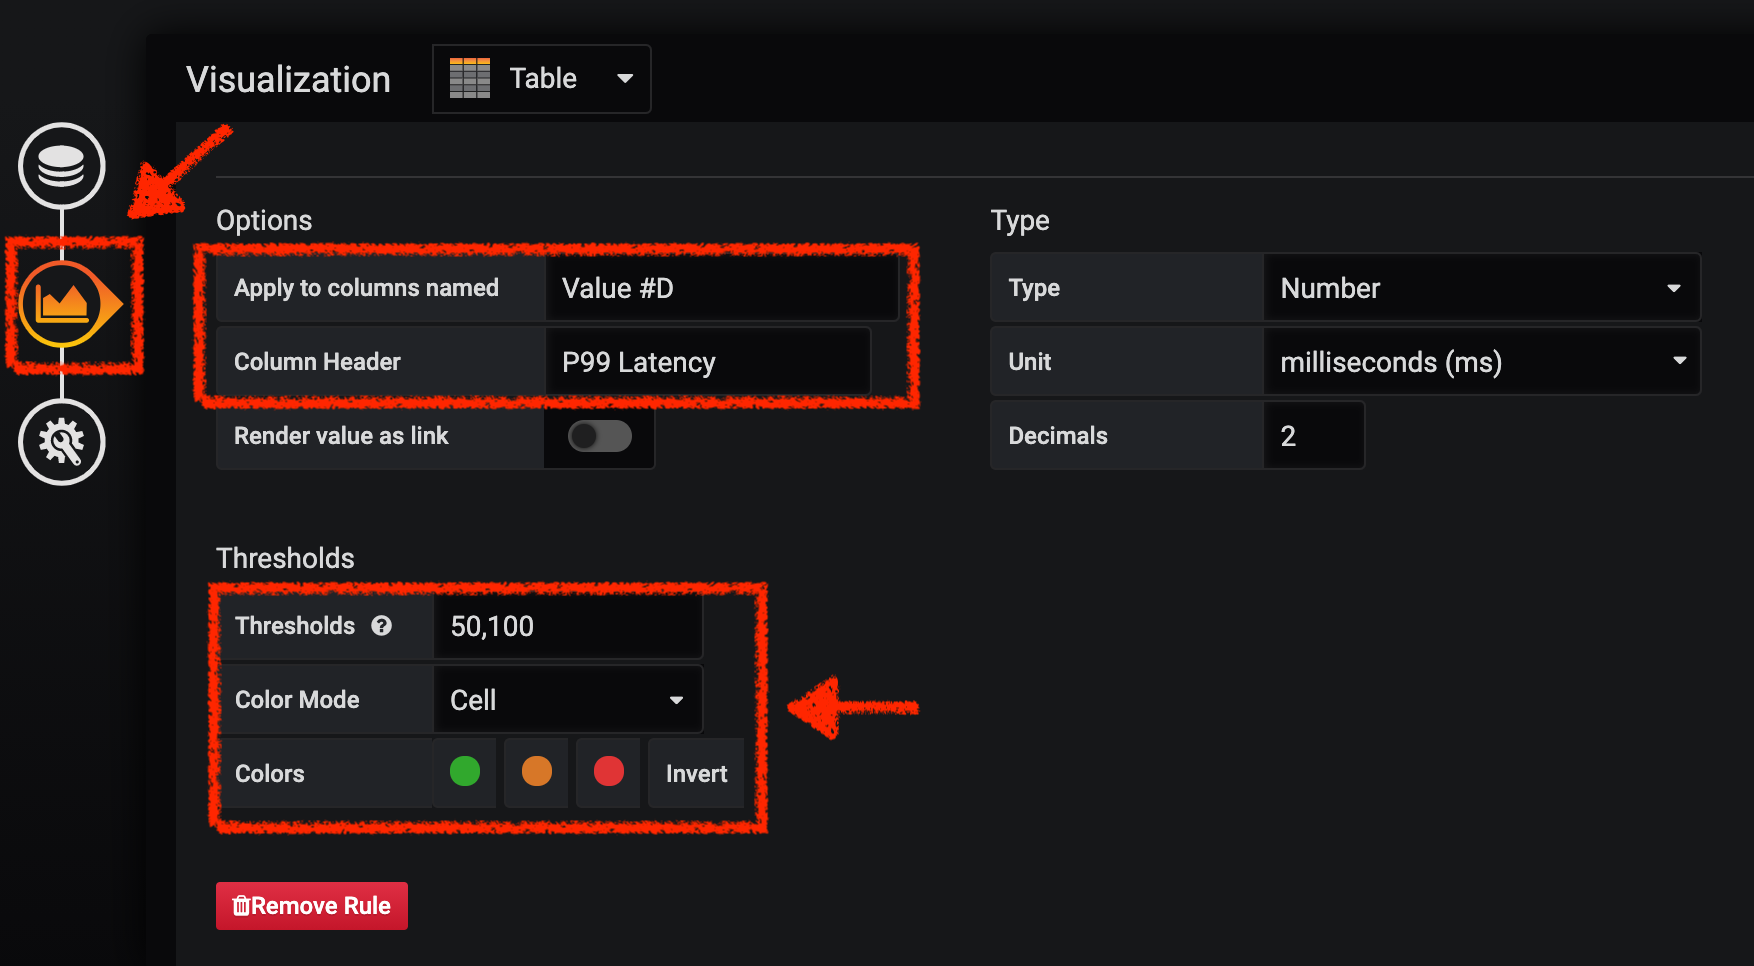Click the Thresholds 50,100 input field
1754x966 pixels.
click(x=568, y=626)
